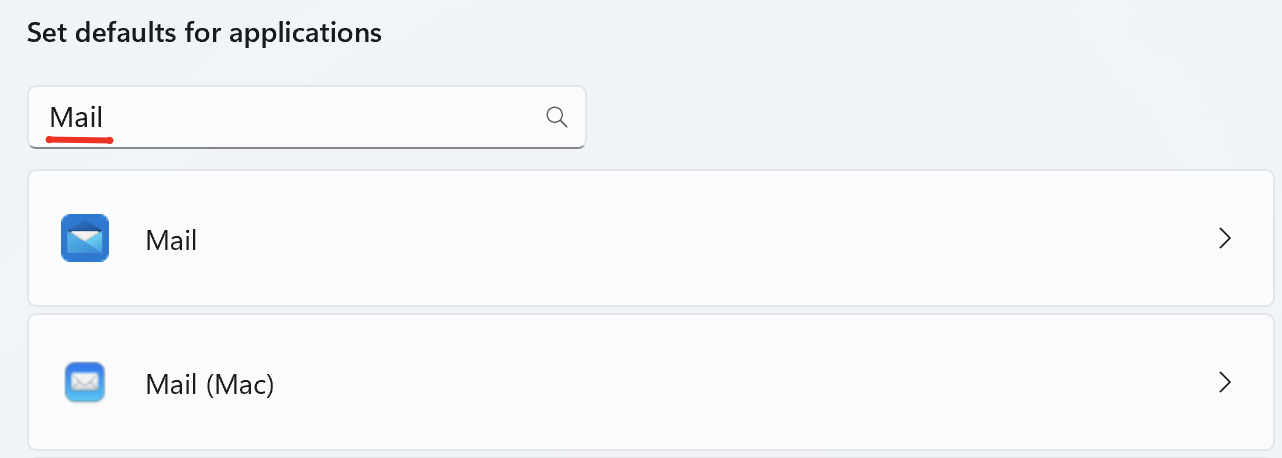Image resolution: width=1282 pixels, height=458 pixels.
Task: Click the magnifying glass search icon
Action: click(x=557, y=117)
